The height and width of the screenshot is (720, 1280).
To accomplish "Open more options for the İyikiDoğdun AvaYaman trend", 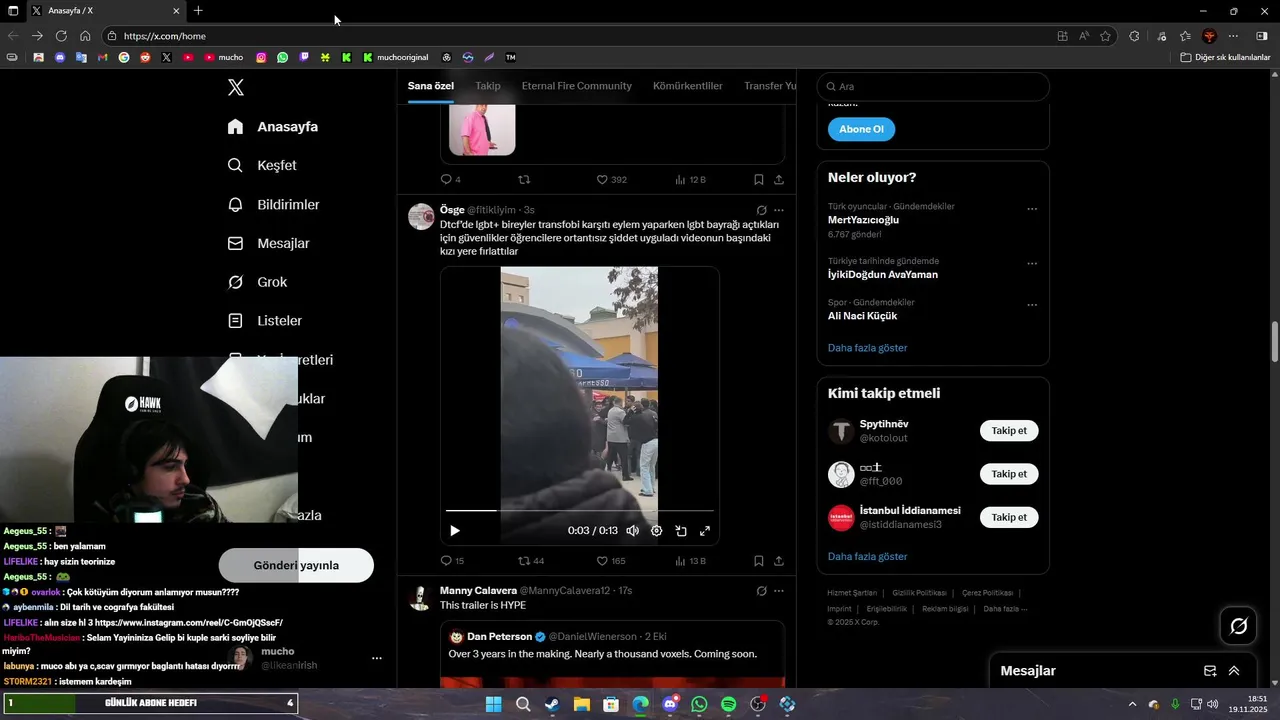I will (1032, 264).
